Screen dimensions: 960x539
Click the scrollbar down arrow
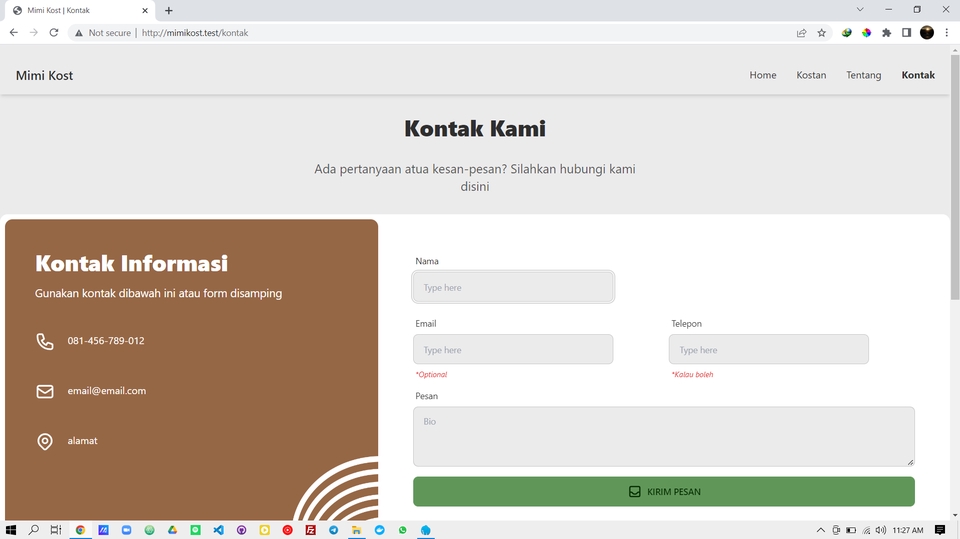pyautogui.click(x=954, y=516)
